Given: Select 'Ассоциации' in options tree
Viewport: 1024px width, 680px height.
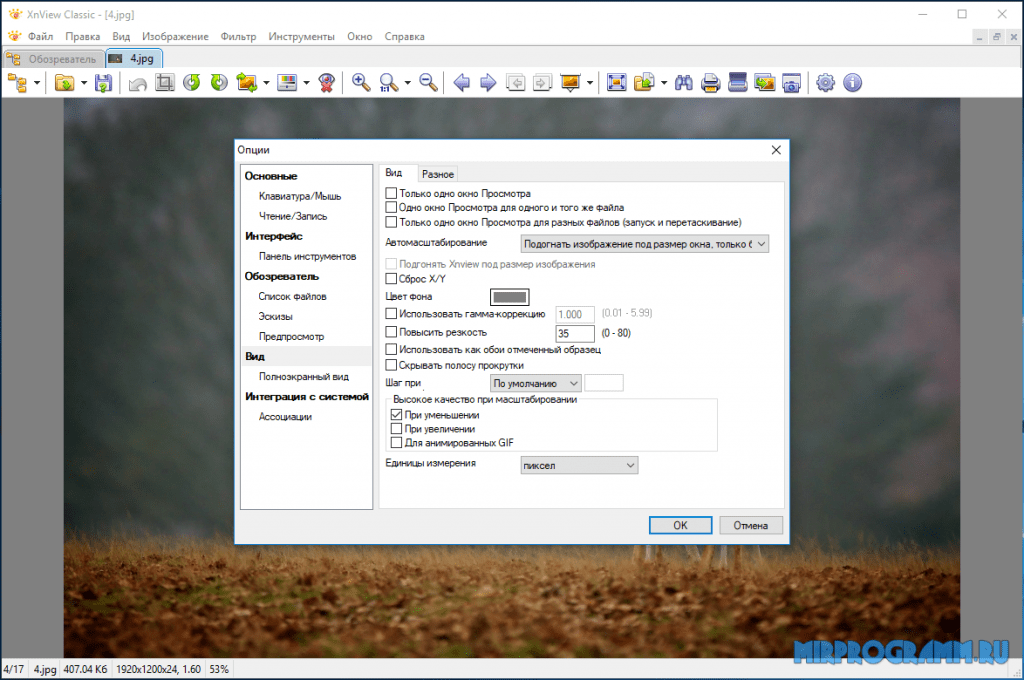Looking at the screenshot, I should pyautogui.click(x=285, y=416).
